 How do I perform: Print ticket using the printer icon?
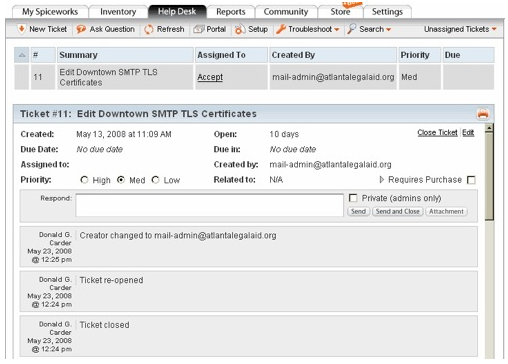point(483,114)
